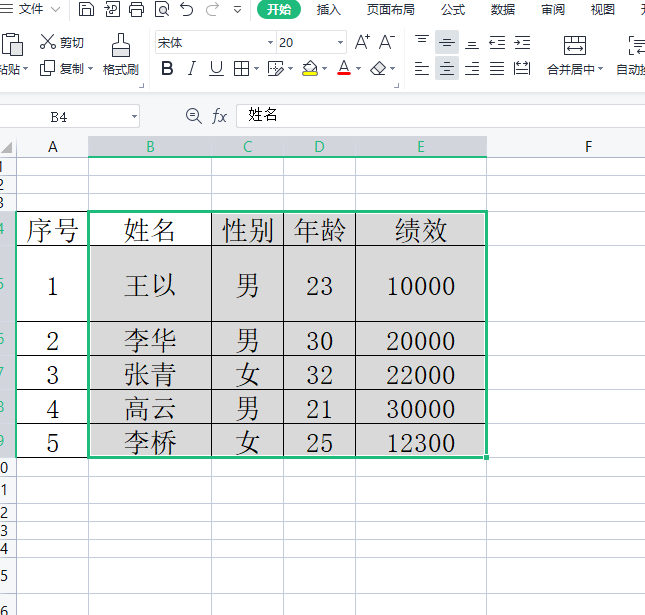Switch to the 插入 tab

[329, 9]
